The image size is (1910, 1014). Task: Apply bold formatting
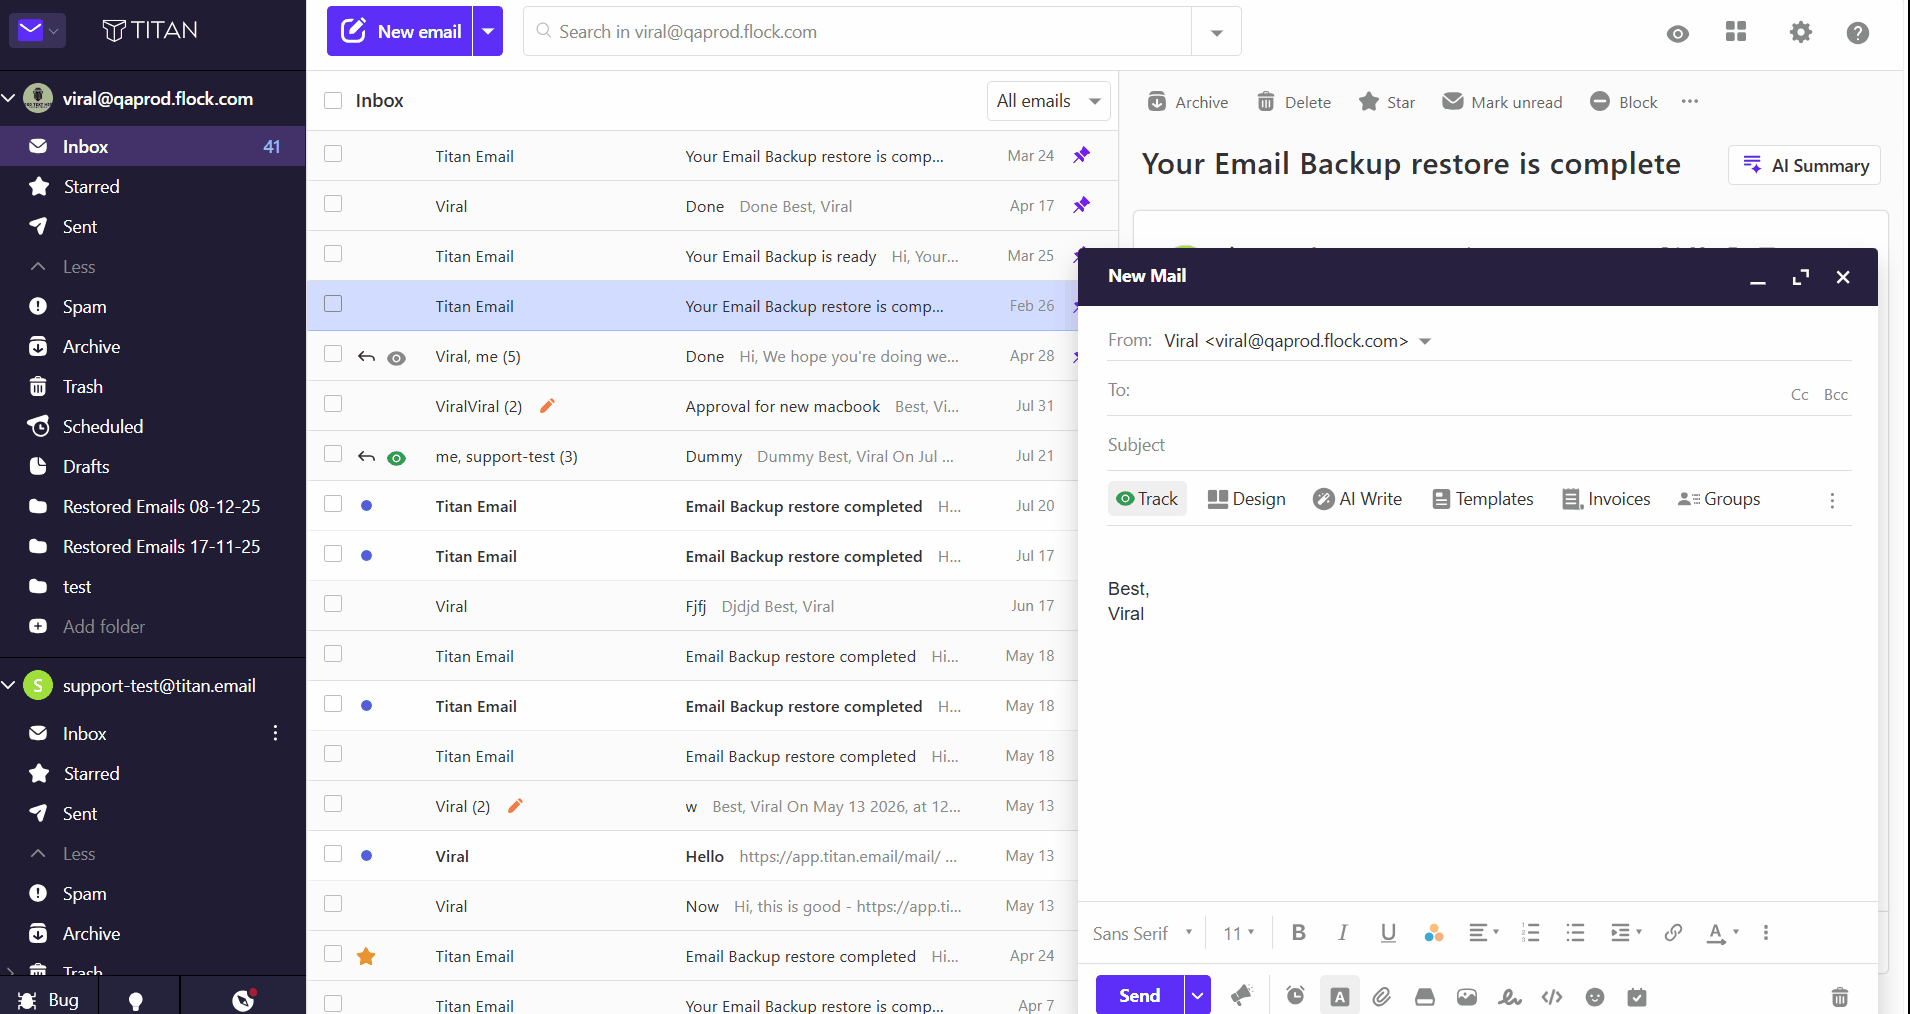tap(1299, 933)
